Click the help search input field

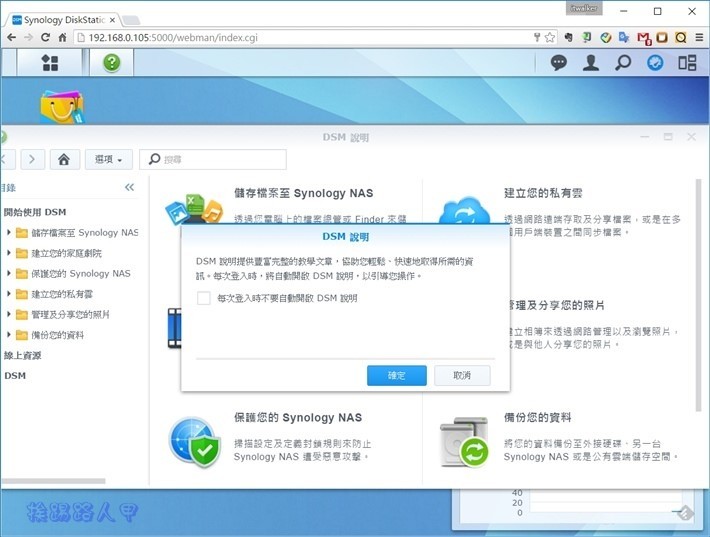point(213,159)
